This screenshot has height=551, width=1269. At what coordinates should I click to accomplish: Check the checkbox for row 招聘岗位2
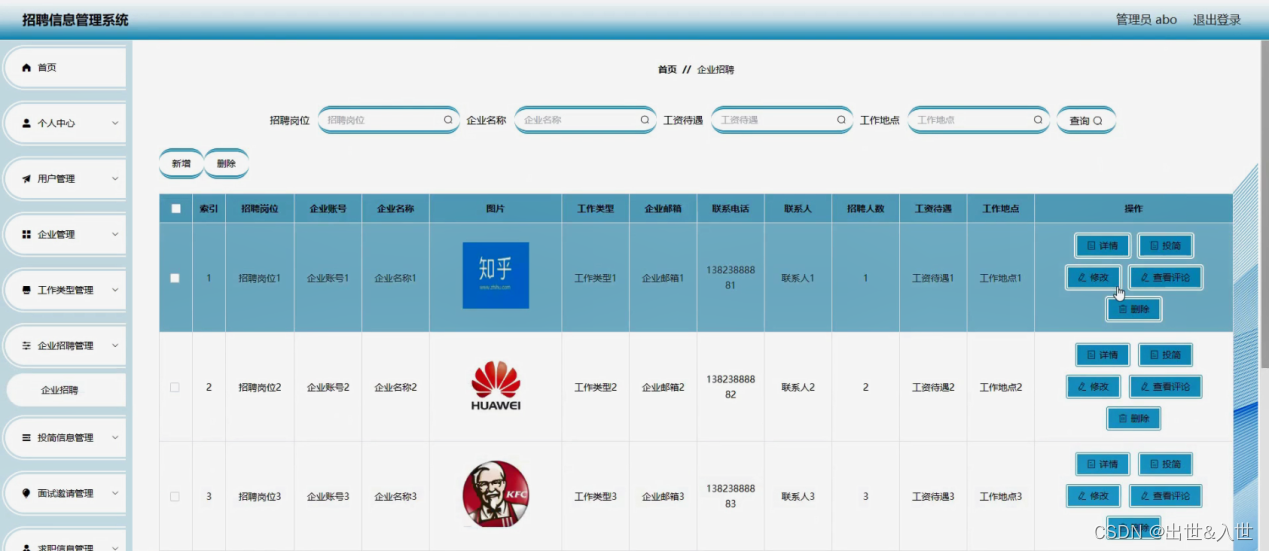175,387
